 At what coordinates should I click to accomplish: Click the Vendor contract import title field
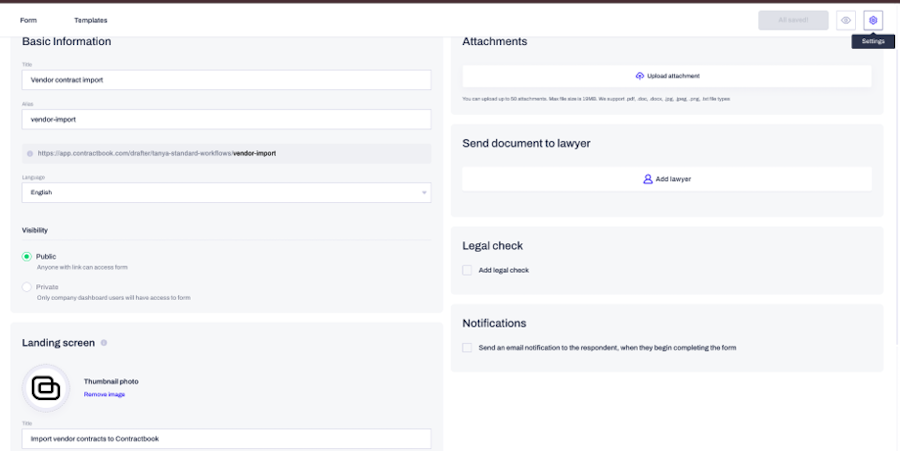click(226, 80)
